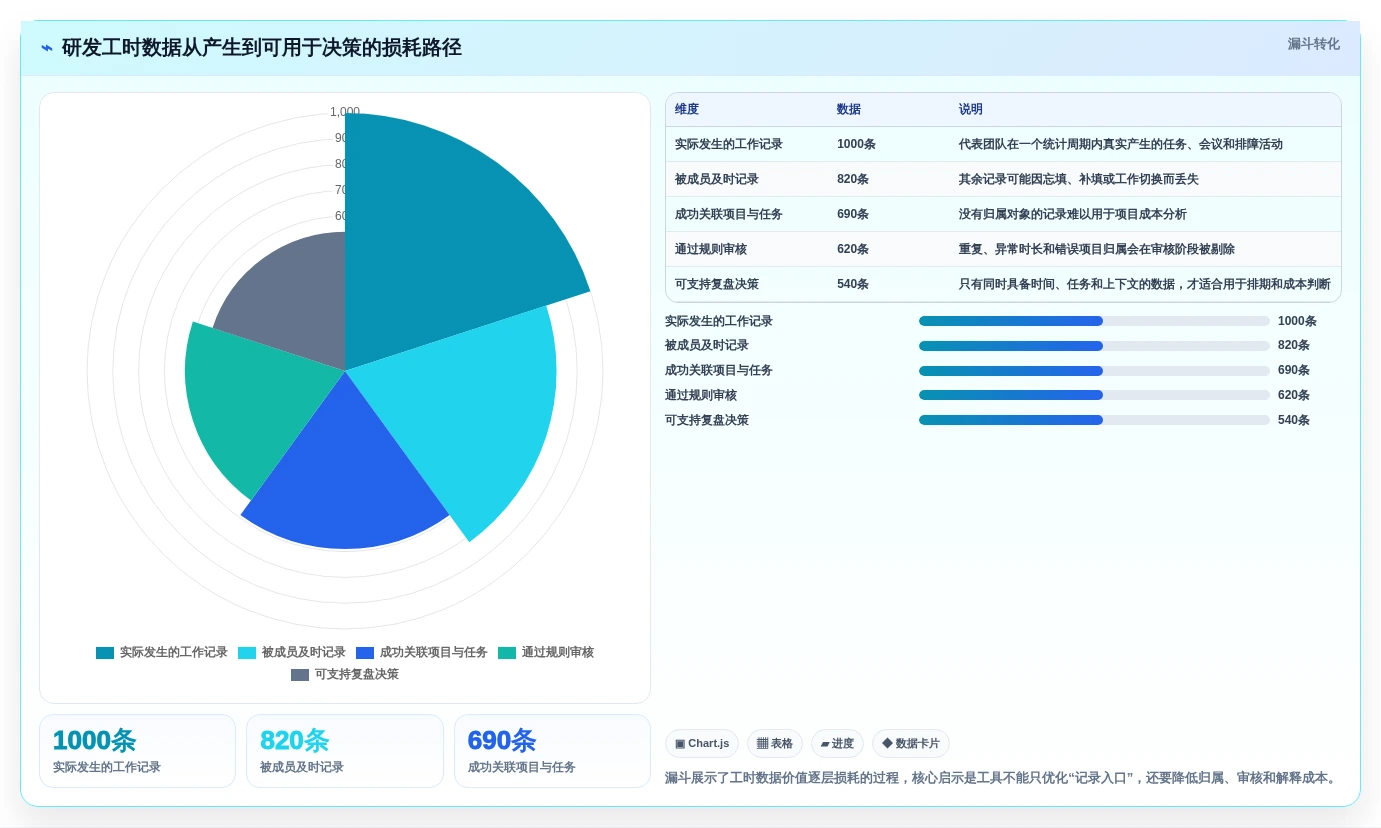Image resolution: width=1381 pixels, height=828 pixels.
Task: Click the 进度 tag chip
Action: click(837, 743)
